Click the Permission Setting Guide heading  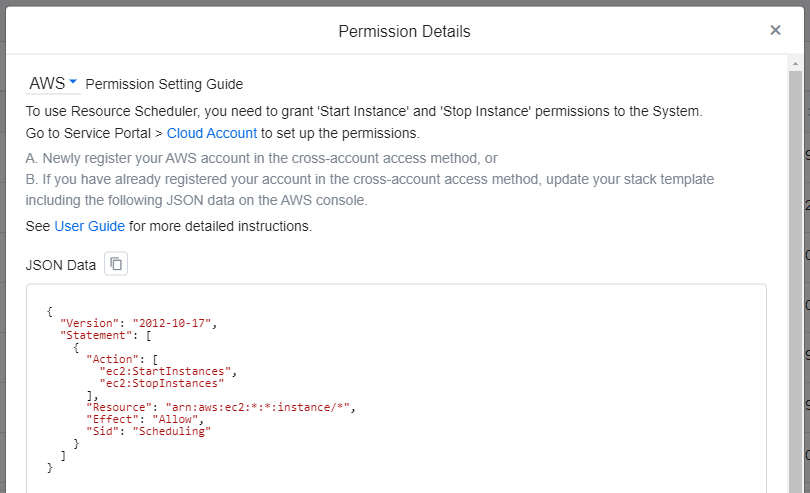(164, 84)
